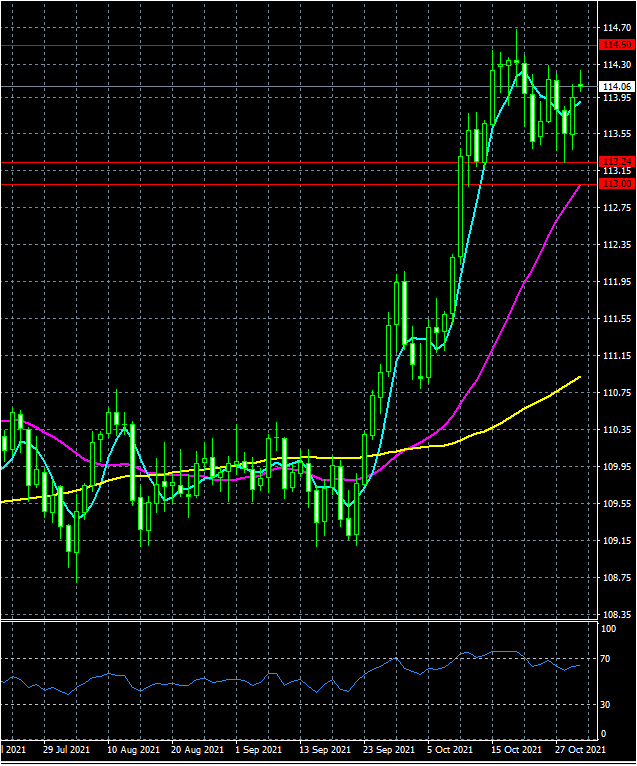This screenshot has height=766, width=637.
Task: Click the 114.50 red price level label
Action: click(617, 45)
